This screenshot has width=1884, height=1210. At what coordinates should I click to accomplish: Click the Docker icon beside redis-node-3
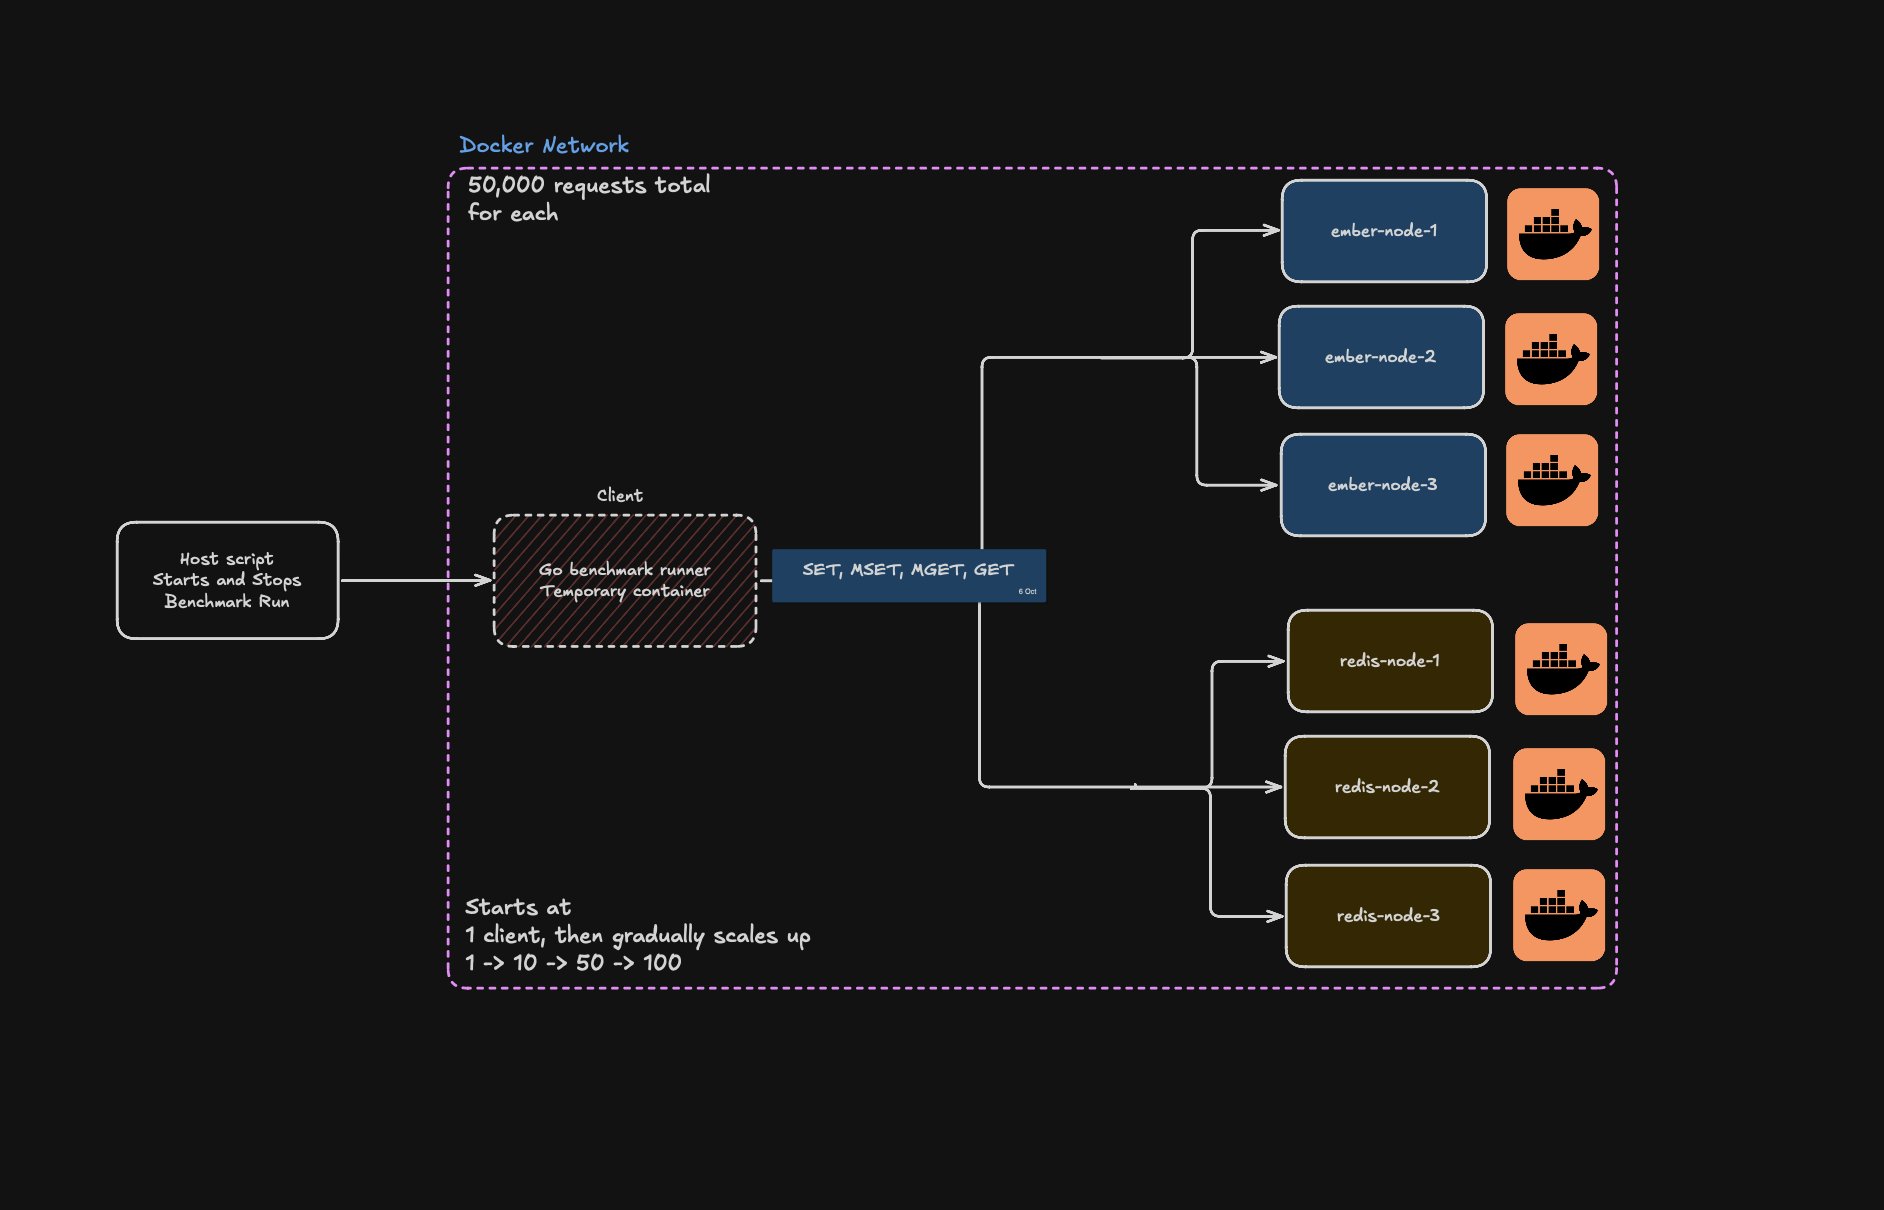(1558, 915)
